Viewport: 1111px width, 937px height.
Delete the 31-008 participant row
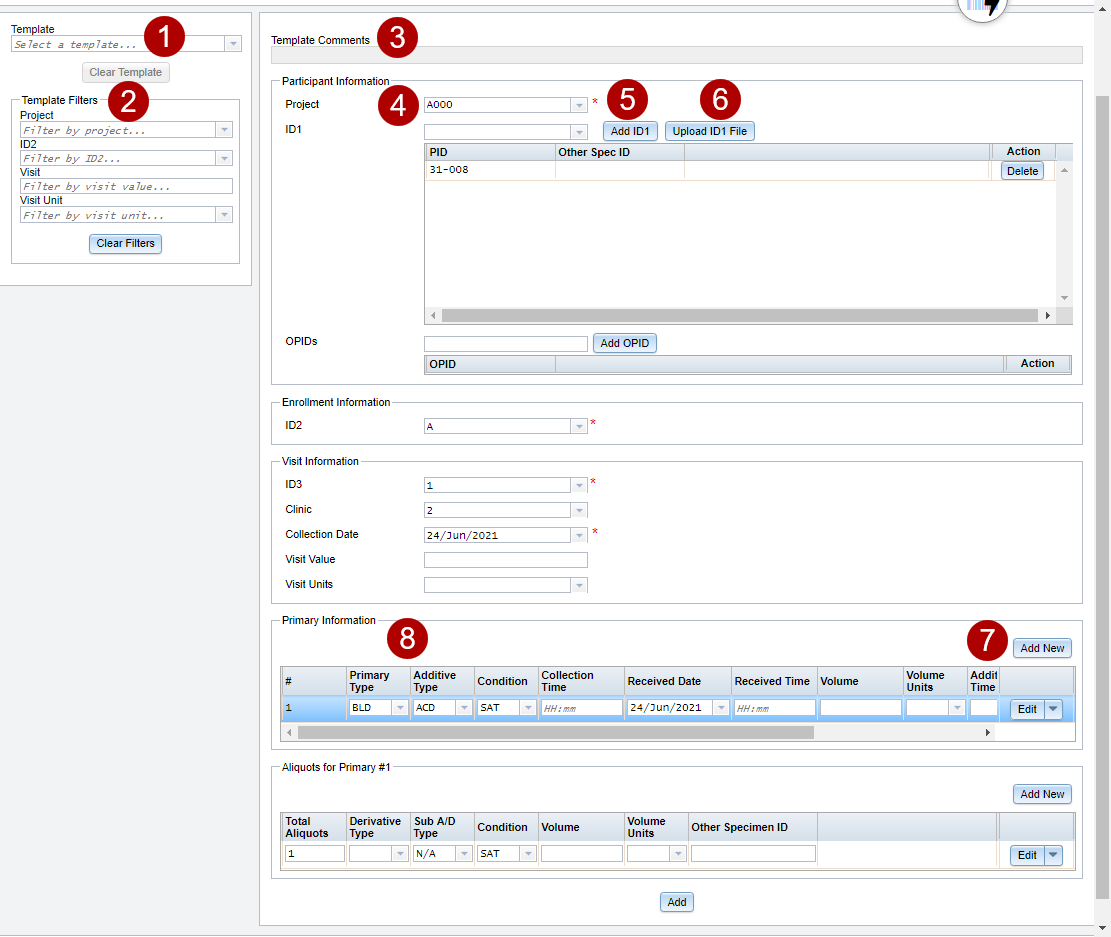point(1022,171)
